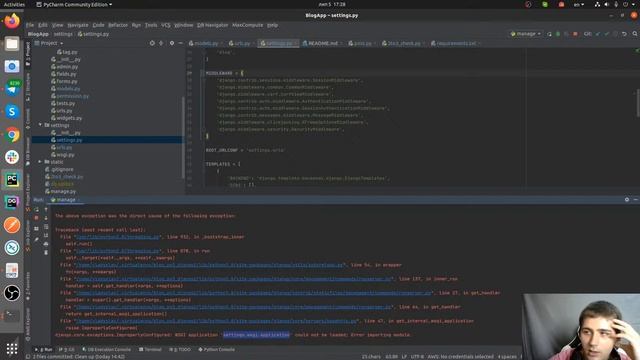Hide the Project panel with minus icon
The height and width of the screenshot is (360, 640).
(x=180, y=43)
